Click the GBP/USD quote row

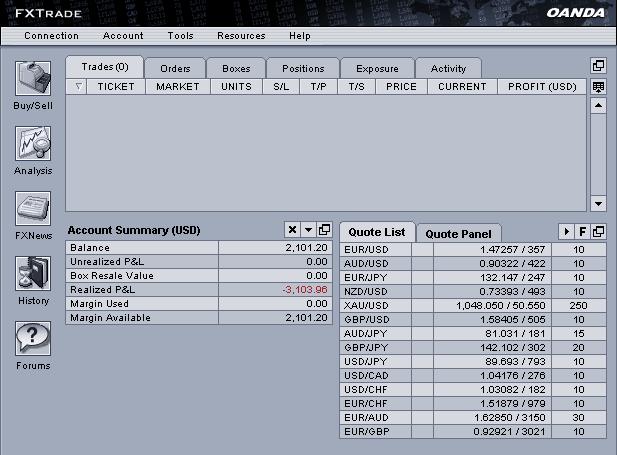(473, 320)
